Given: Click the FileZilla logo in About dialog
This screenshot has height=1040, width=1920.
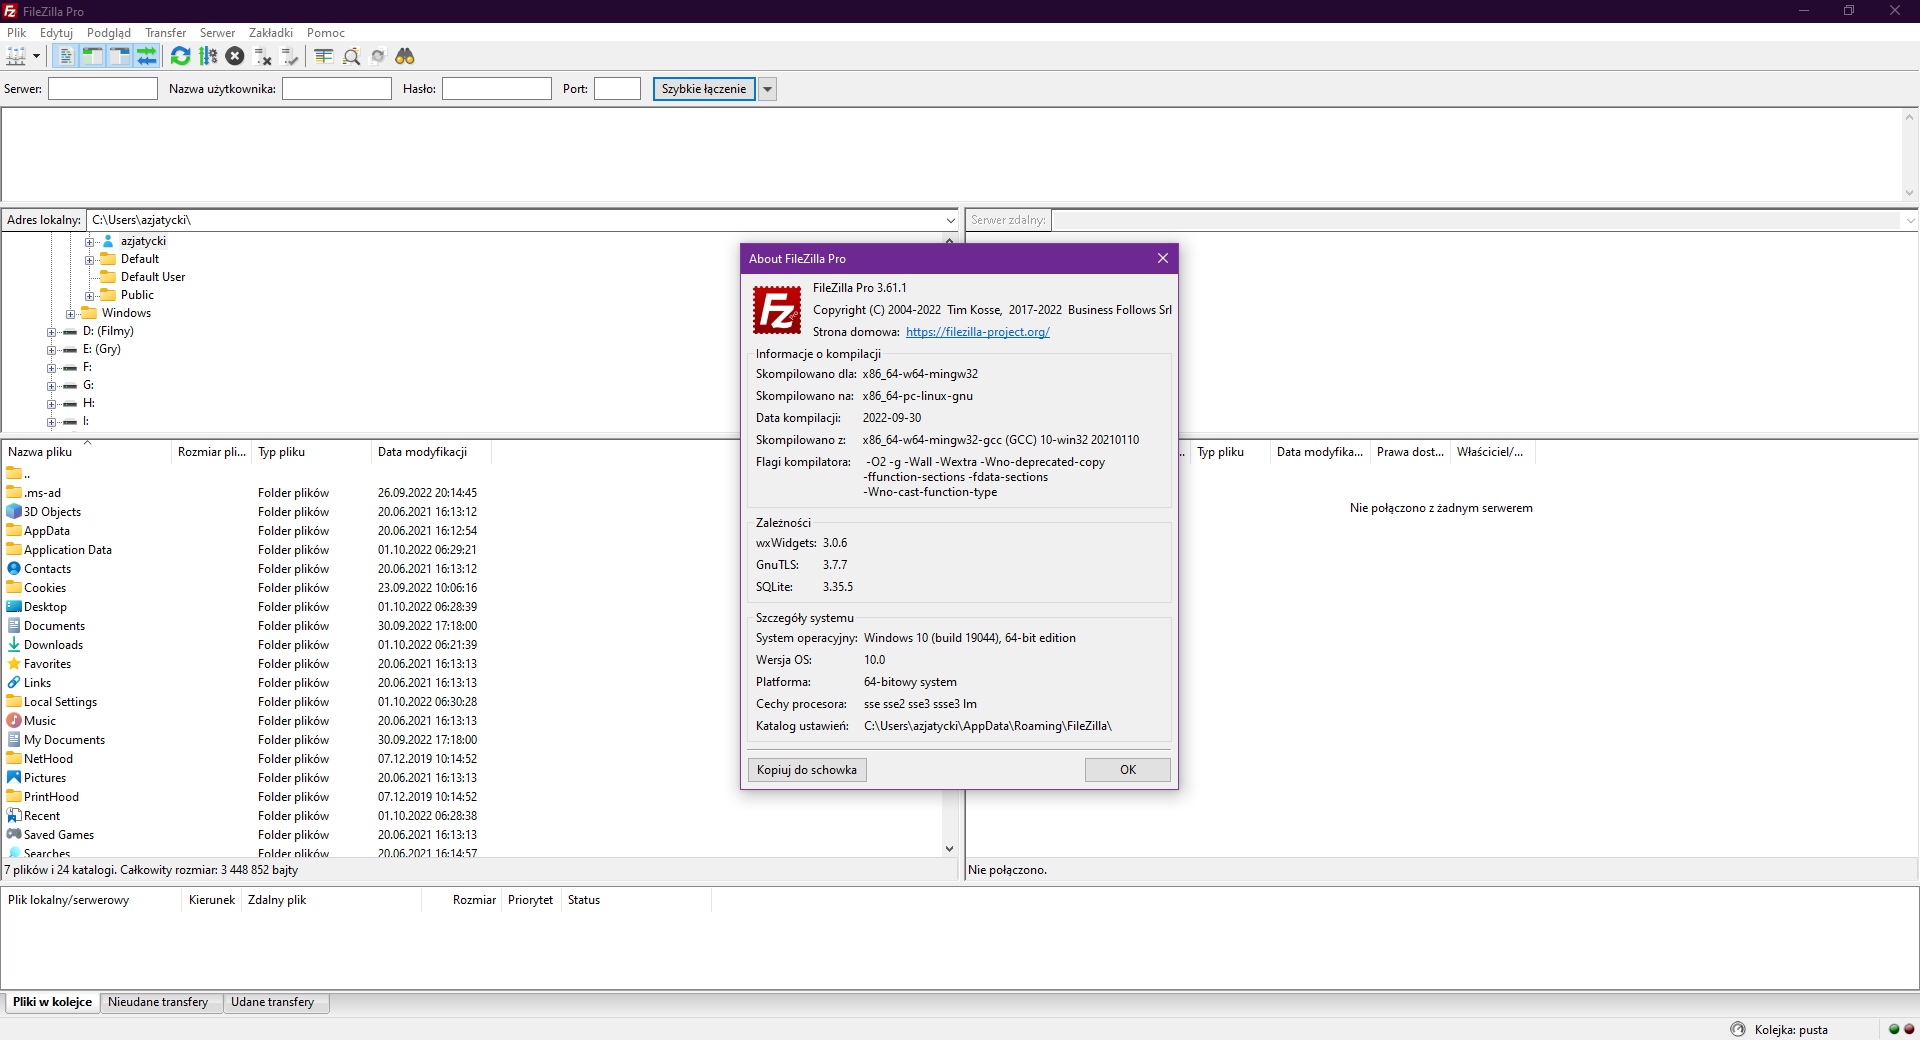Looking at the screenshot, I should pos(777,310).
